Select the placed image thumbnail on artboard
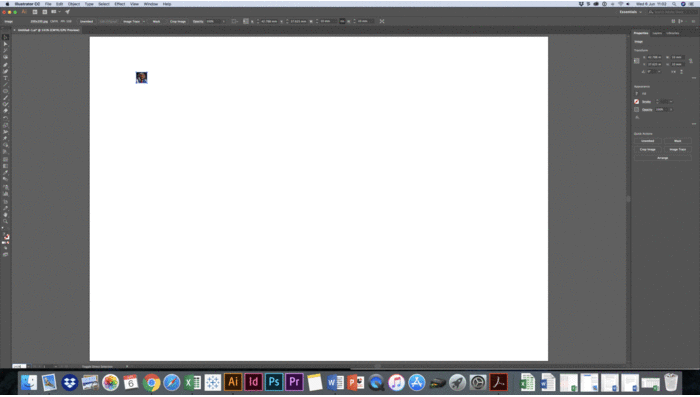 142,78
